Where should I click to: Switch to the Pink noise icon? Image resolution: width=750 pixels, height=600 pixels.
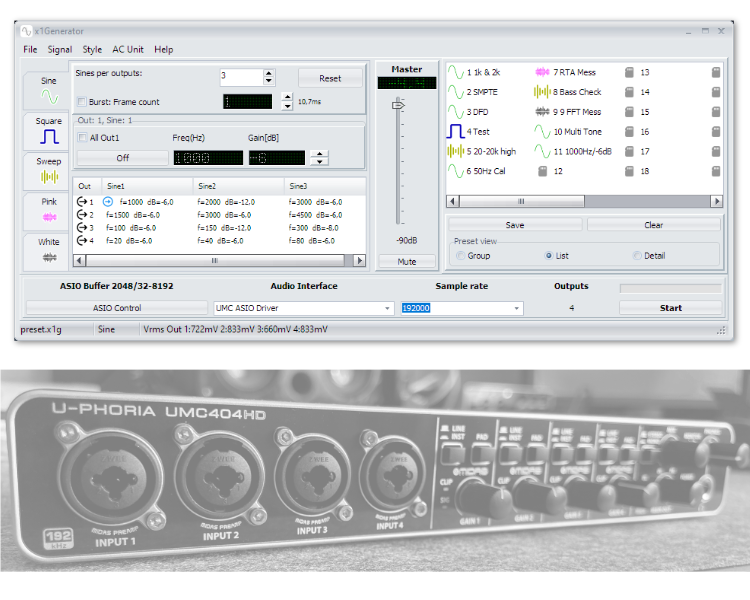pyautogui.click(x=49, y=216)
